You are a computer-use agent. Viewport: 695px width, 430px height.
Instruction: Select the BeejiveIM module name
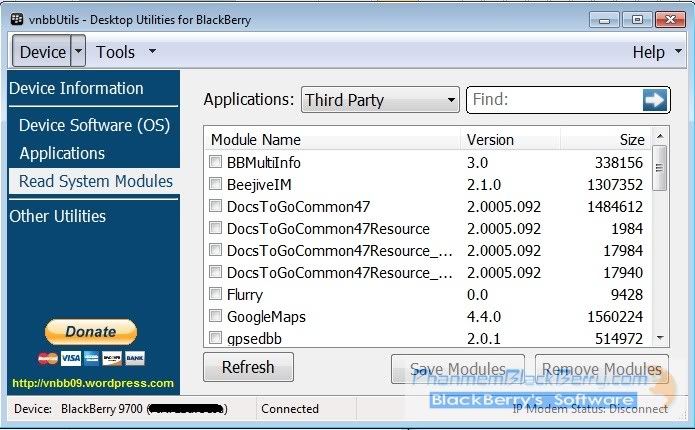(x=259, y=185)
